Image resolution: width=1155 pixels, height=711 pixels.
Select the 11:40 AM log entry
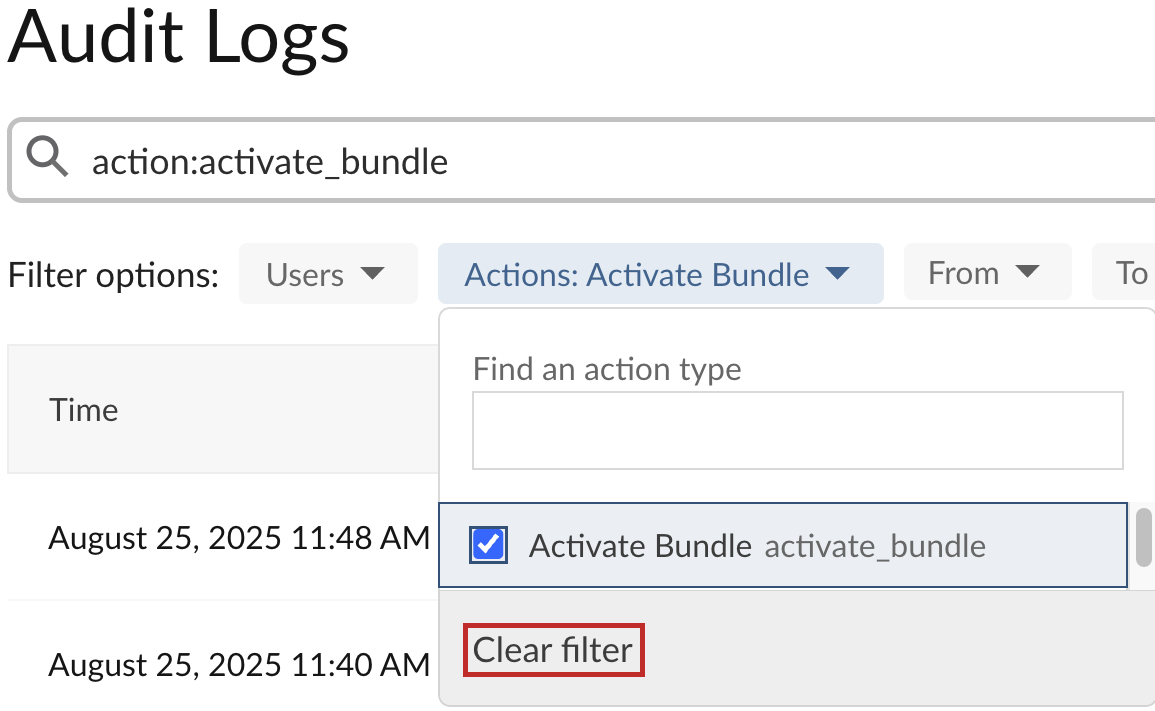pyautogui.click(x=239, y=664)
